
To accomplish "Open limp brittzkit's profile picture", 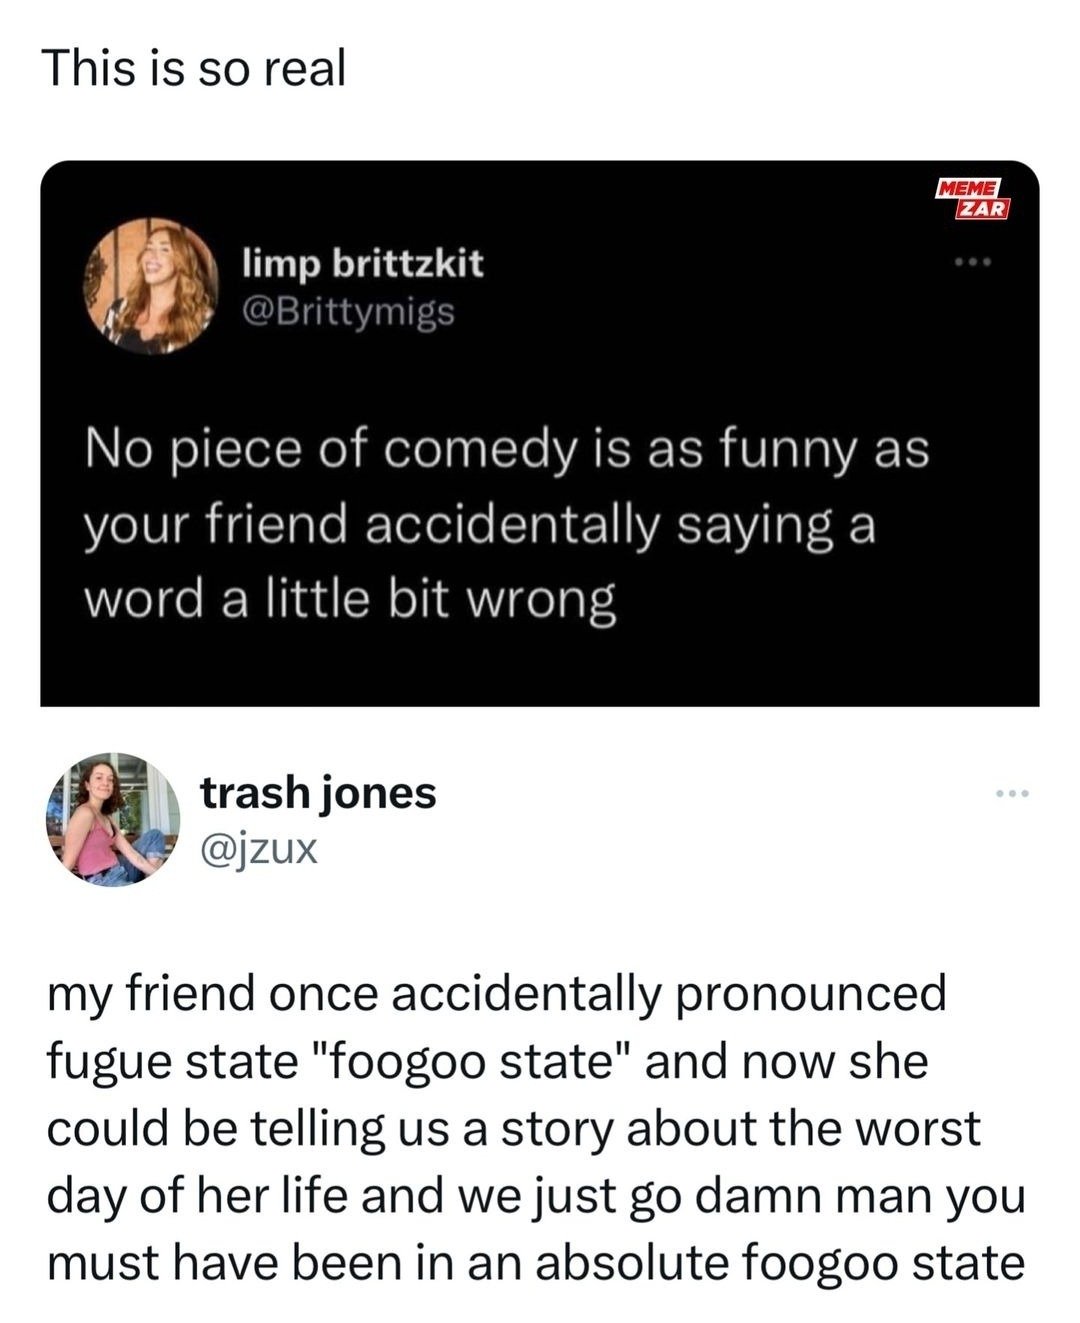I will click(150, 287).
